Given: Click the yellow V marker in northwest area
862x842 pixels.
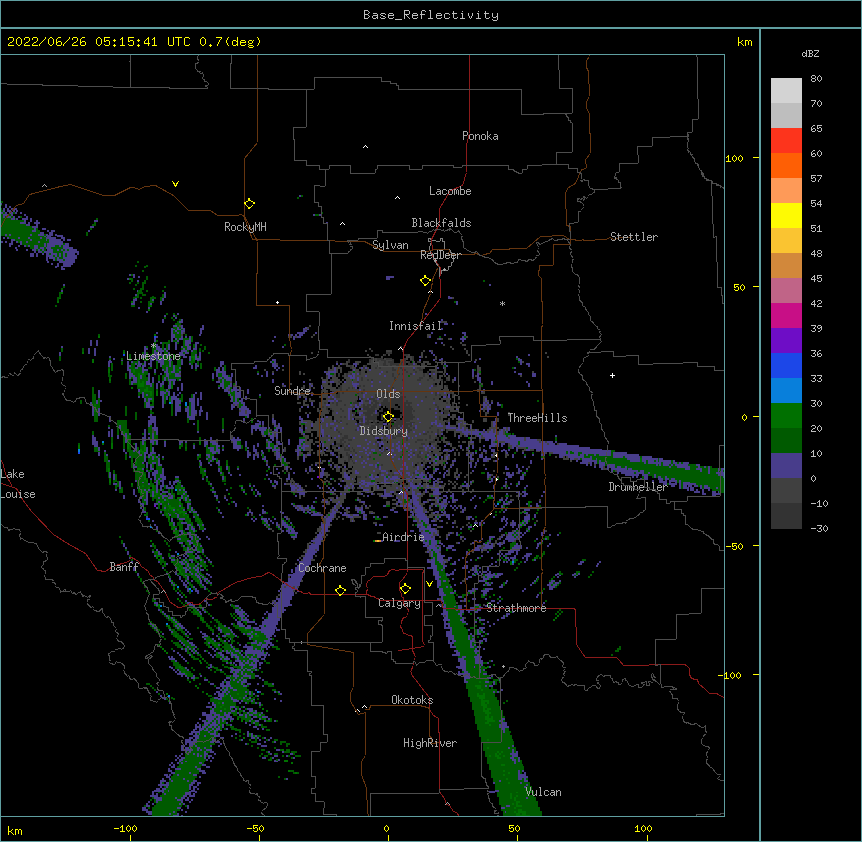Looking at the screenshot, I should point(175,184).
